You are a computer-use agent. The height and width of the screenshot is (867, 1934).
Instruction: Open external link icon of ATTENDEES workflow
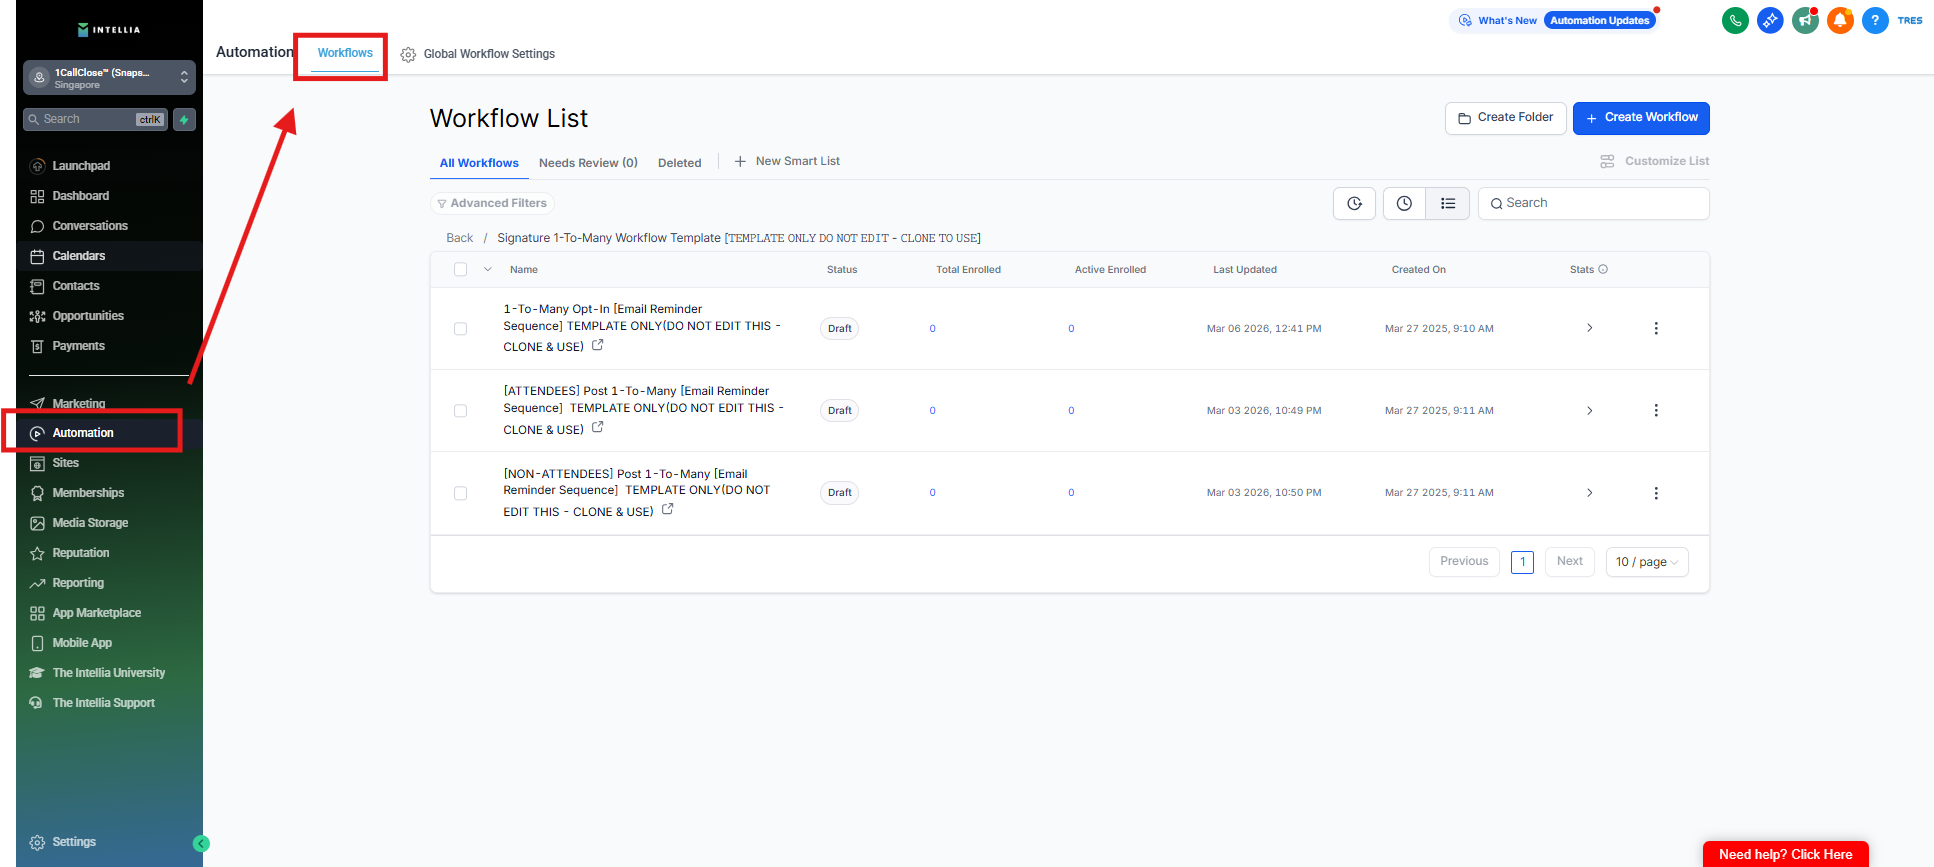[598, 428]
